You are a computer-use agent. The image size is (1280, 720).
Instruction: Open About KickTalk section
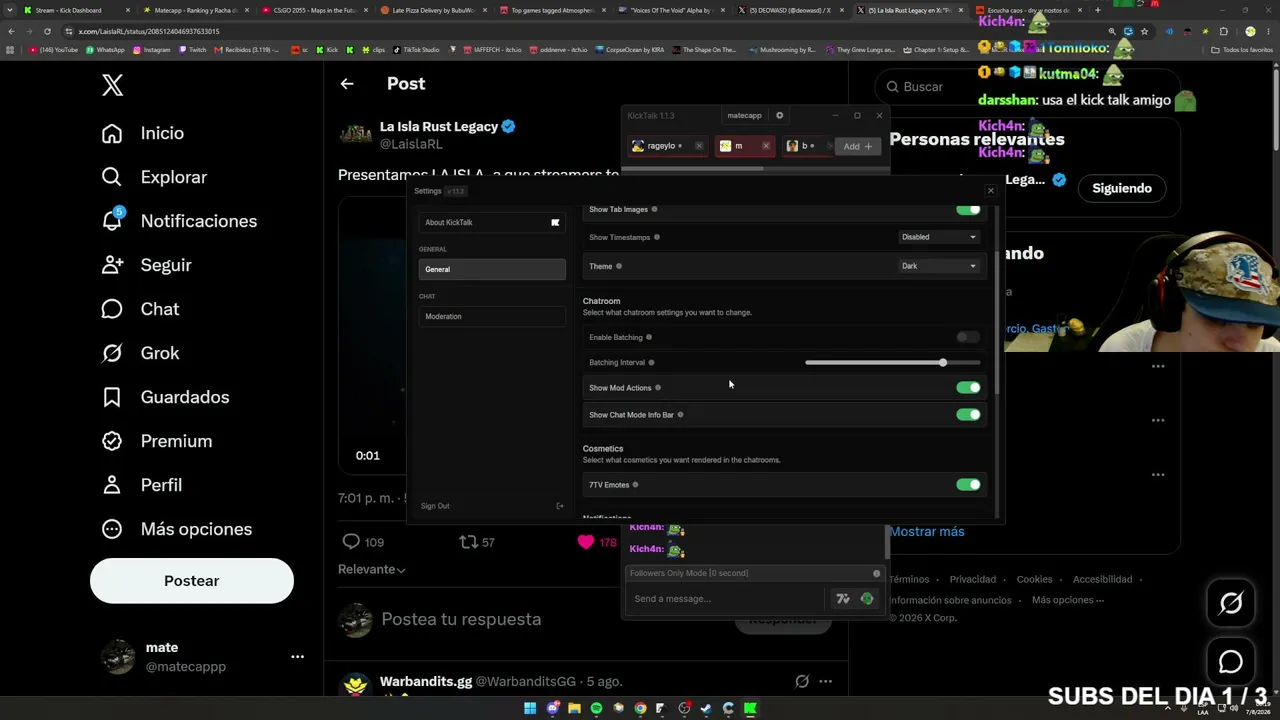[492, 222]
